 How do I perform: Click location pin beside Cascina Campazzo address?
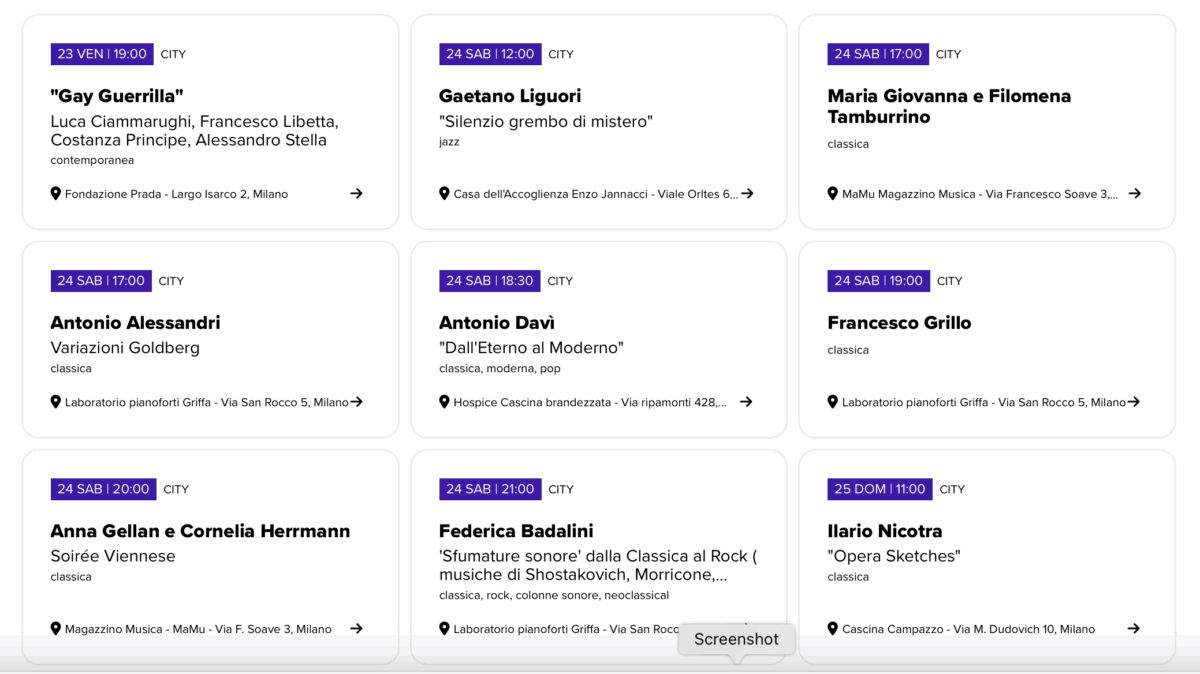click(833, 629)
